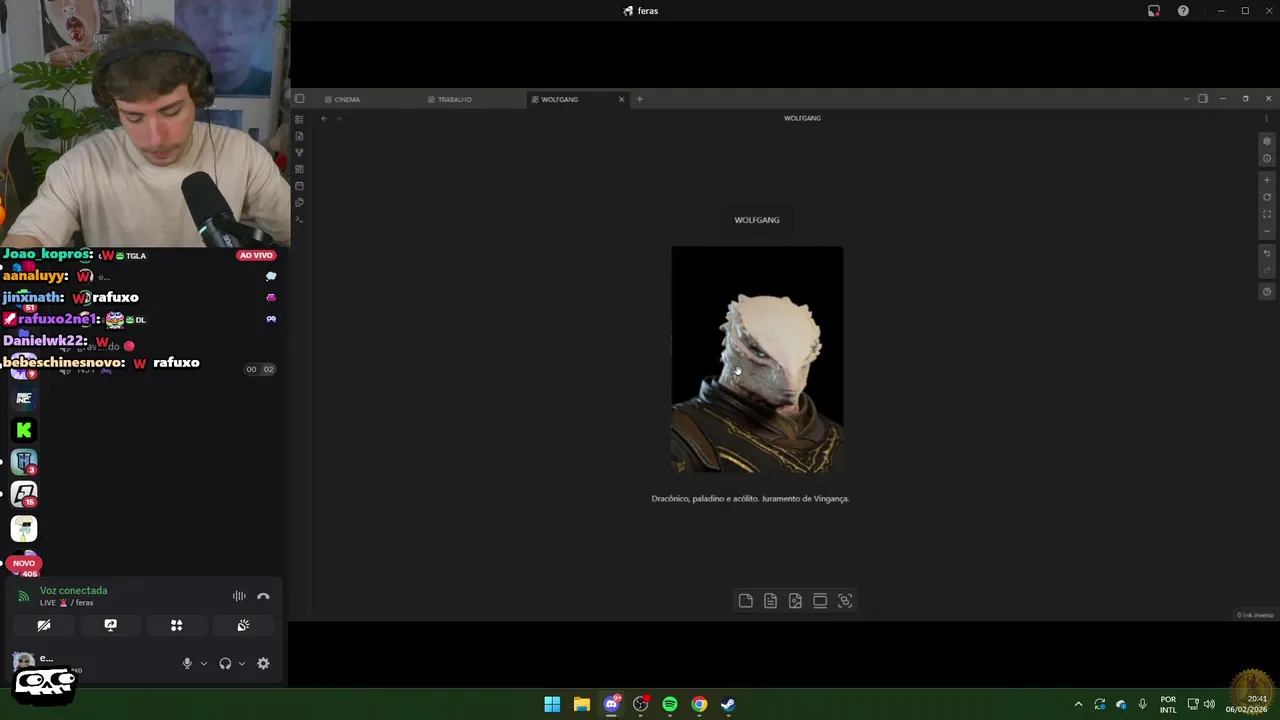1280x720 pixels.
Task: Expand headphone output options chevron
Action: click(241, 663)
